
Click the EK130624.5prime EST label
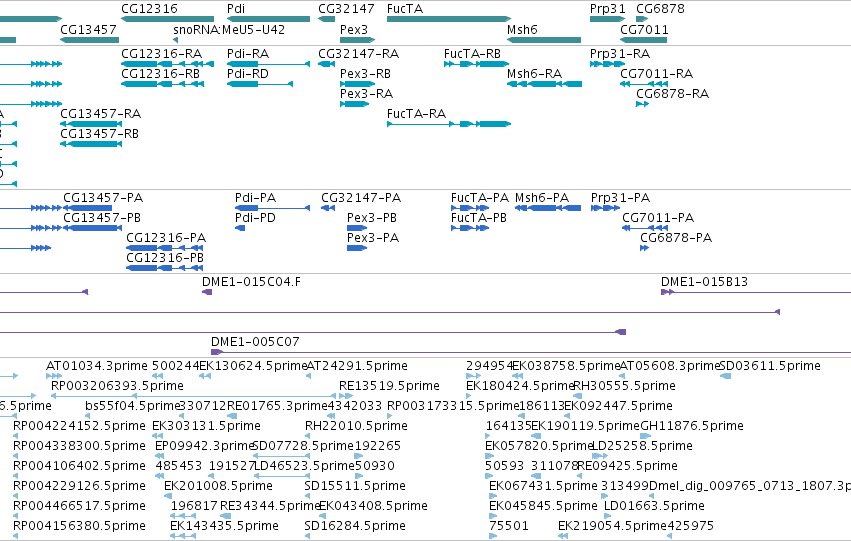253,366
